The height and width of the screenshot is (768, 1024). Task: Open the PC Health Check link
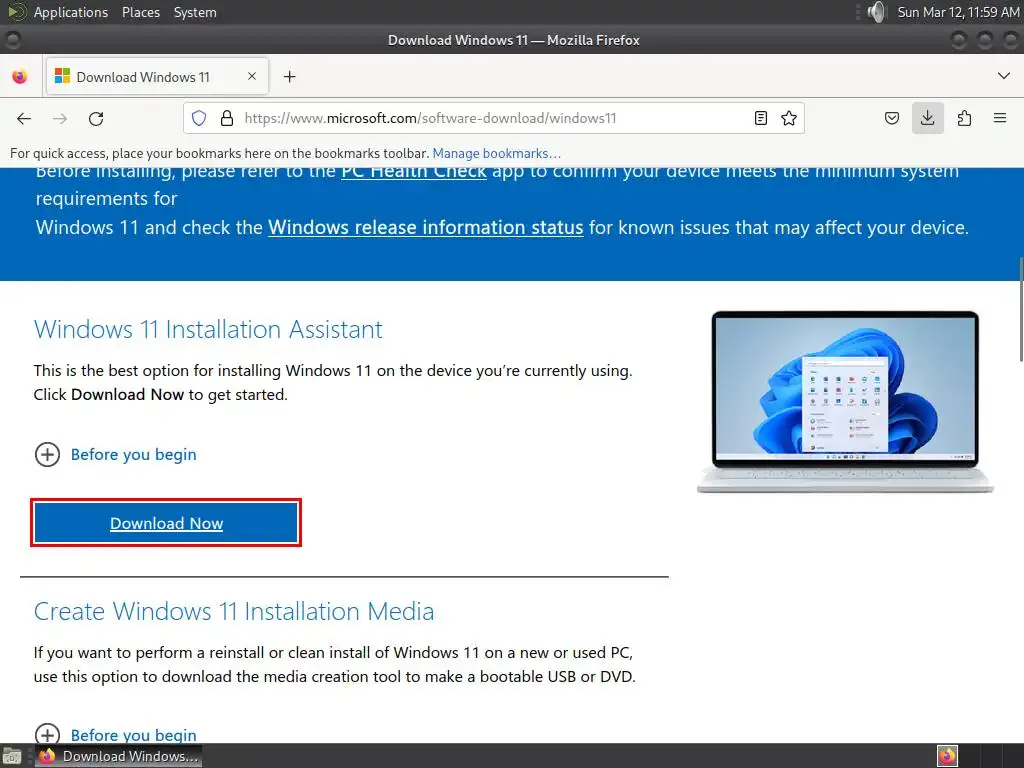point(414,171)
